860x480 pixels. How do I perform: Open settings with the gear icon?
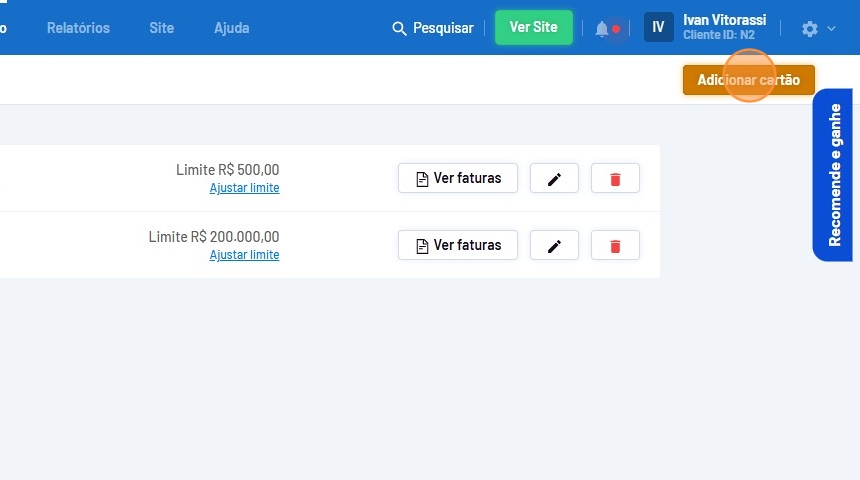point(810,29)
